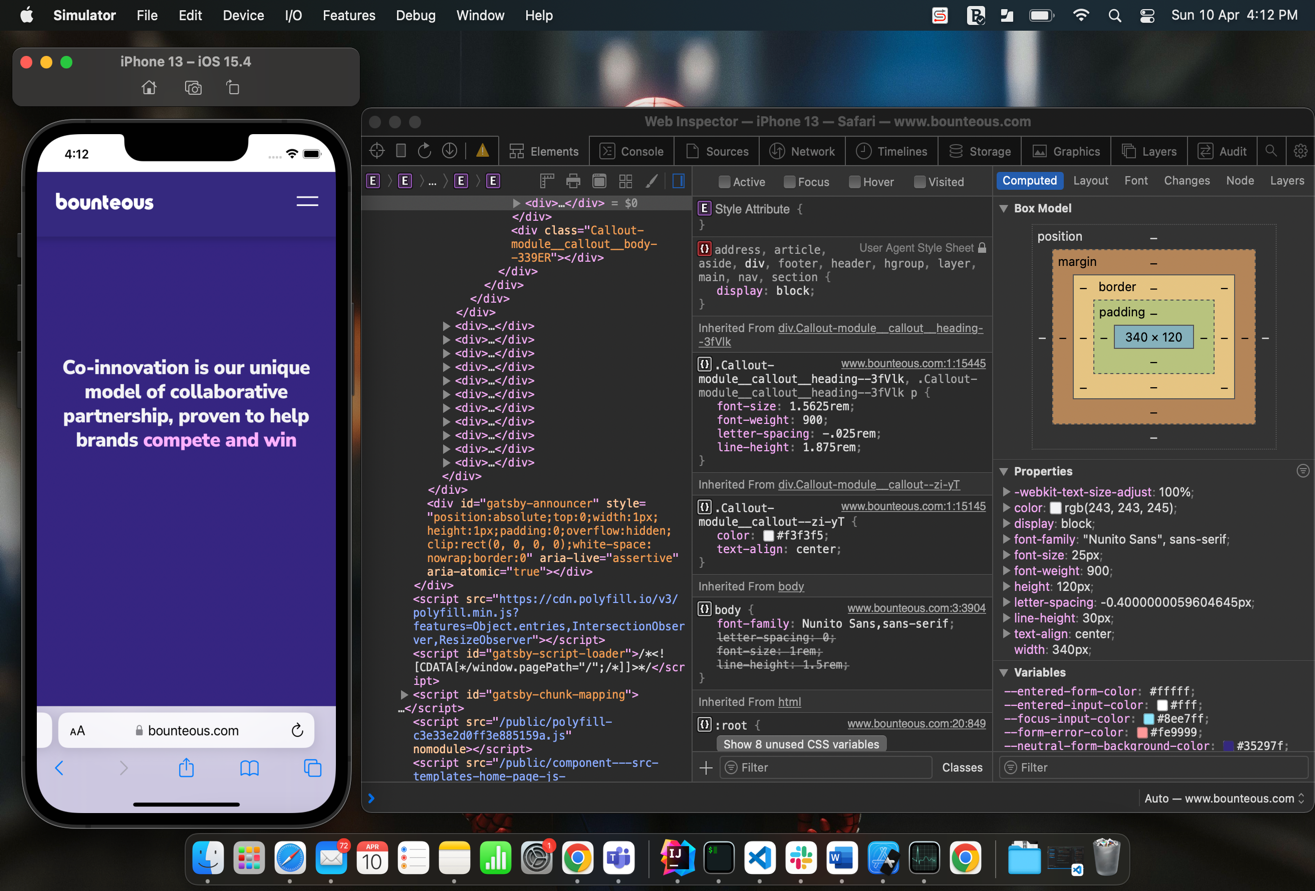The width and height of the screenshot is (1315, 891).
Task: Enable the Visited pseudo-class checkbox
Action: 919,182
